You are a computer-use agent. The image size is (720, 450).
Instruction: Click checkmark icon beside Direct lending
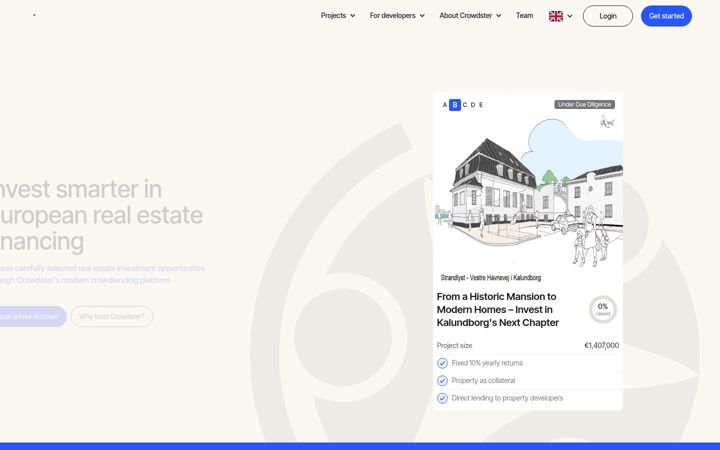(442, 398)
